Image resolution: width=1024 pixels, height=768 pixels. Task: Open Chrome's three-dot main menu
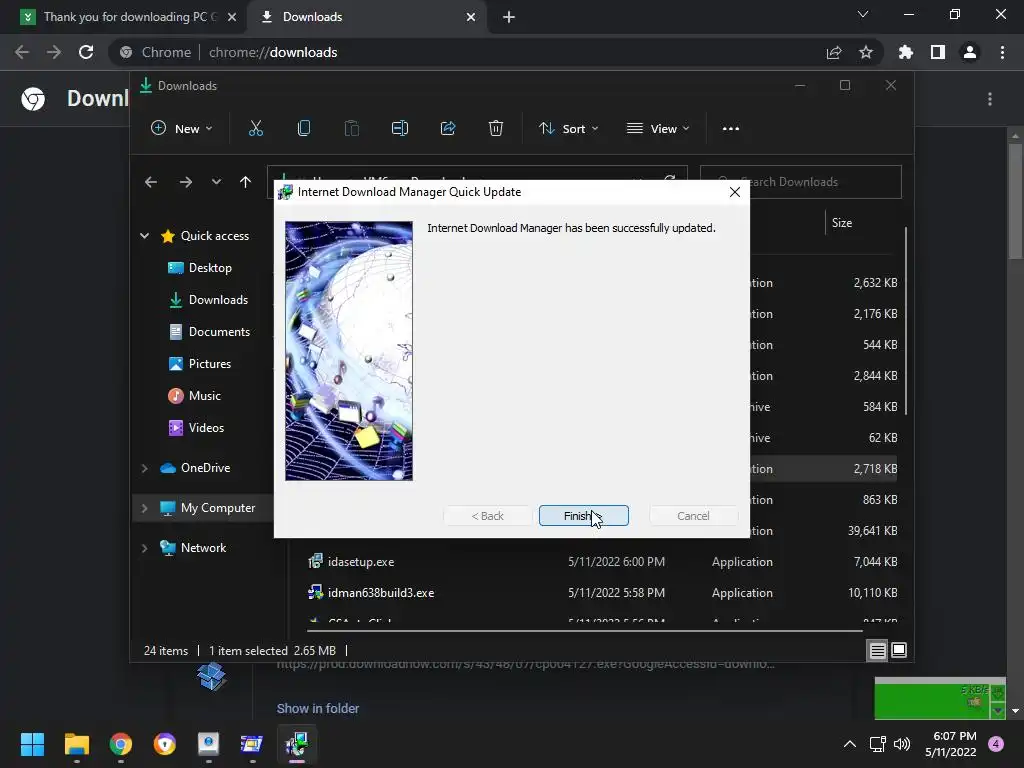click(1002, 52)
